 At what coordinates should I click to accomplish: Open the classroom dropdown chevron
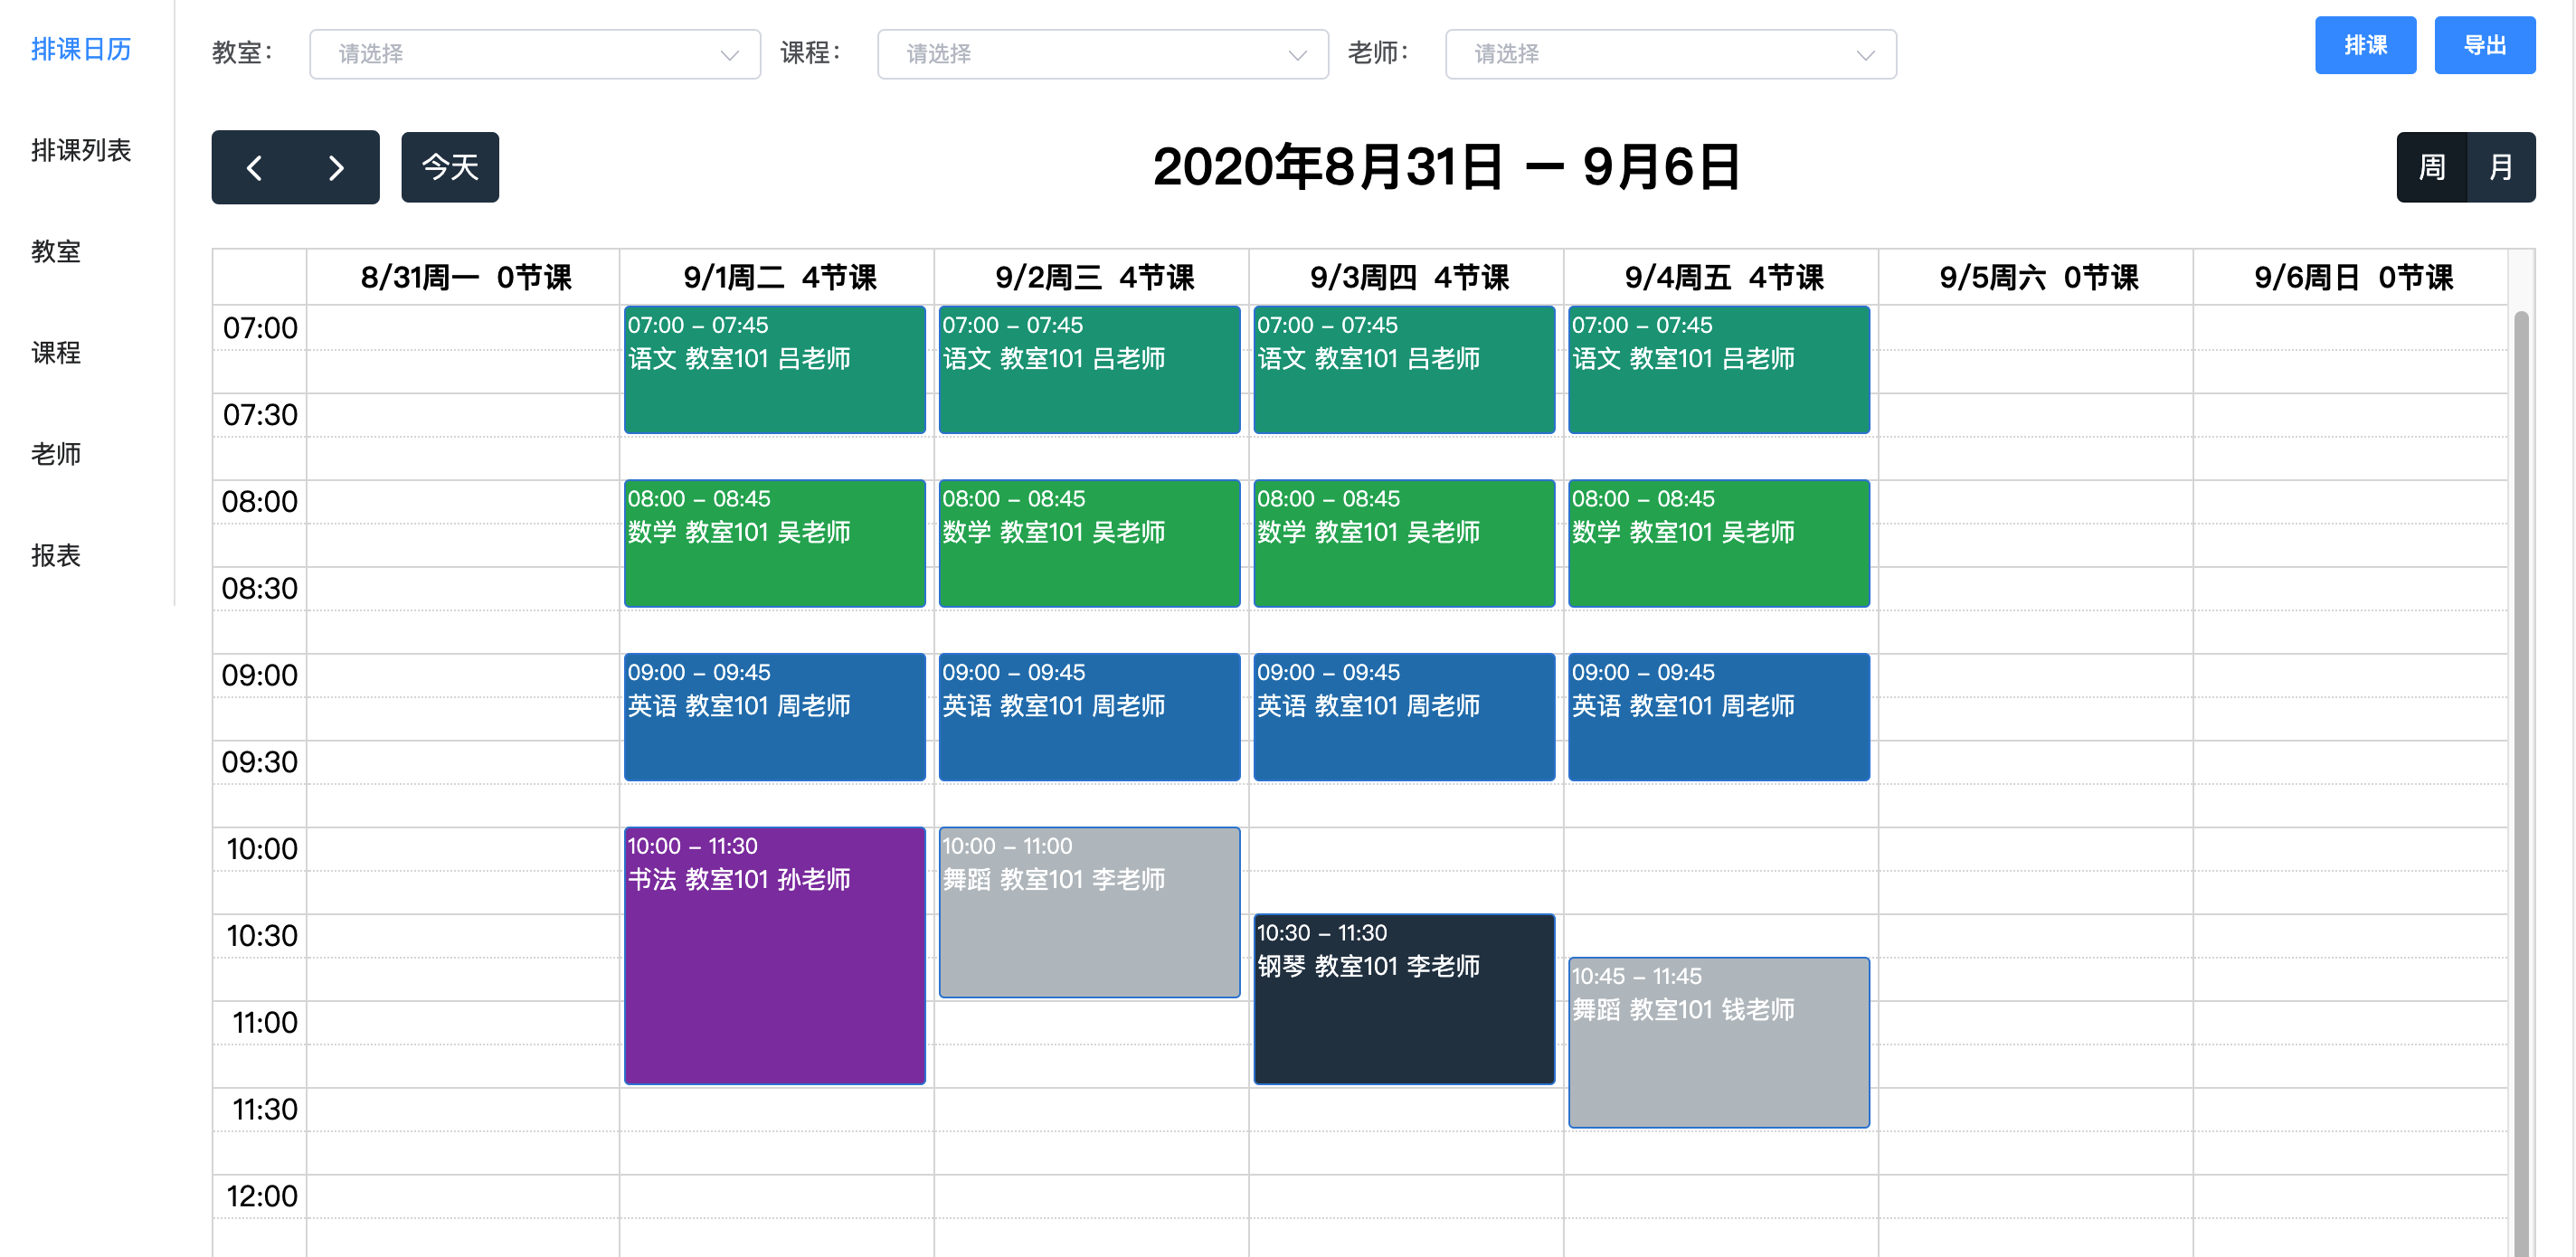coord(729,55)
